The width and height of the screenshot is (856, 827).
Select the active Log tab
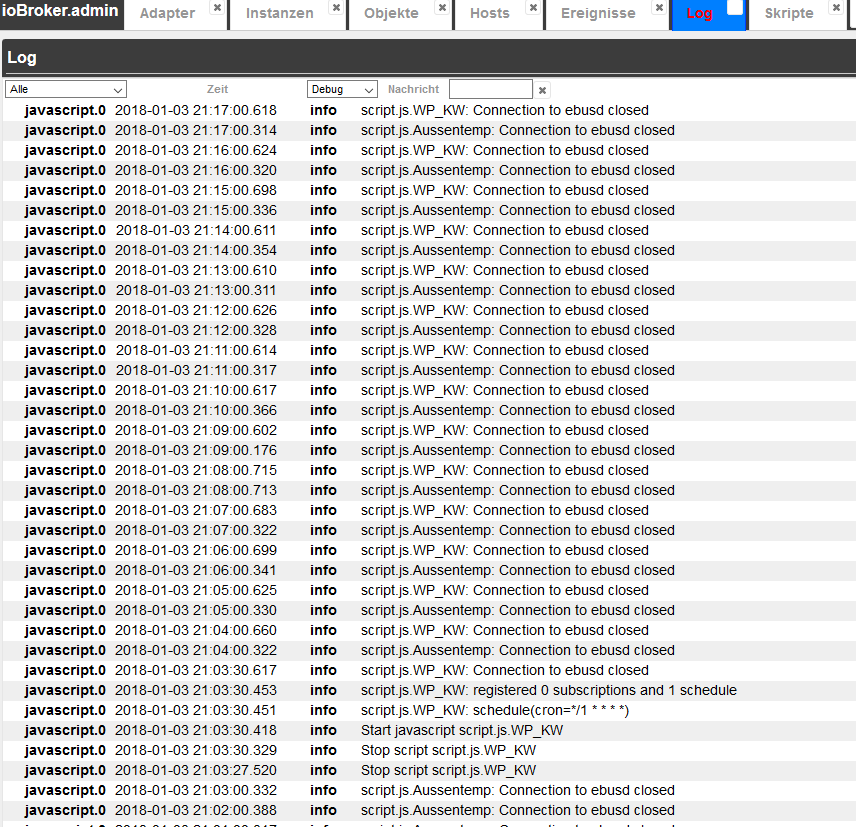(699, 14)
